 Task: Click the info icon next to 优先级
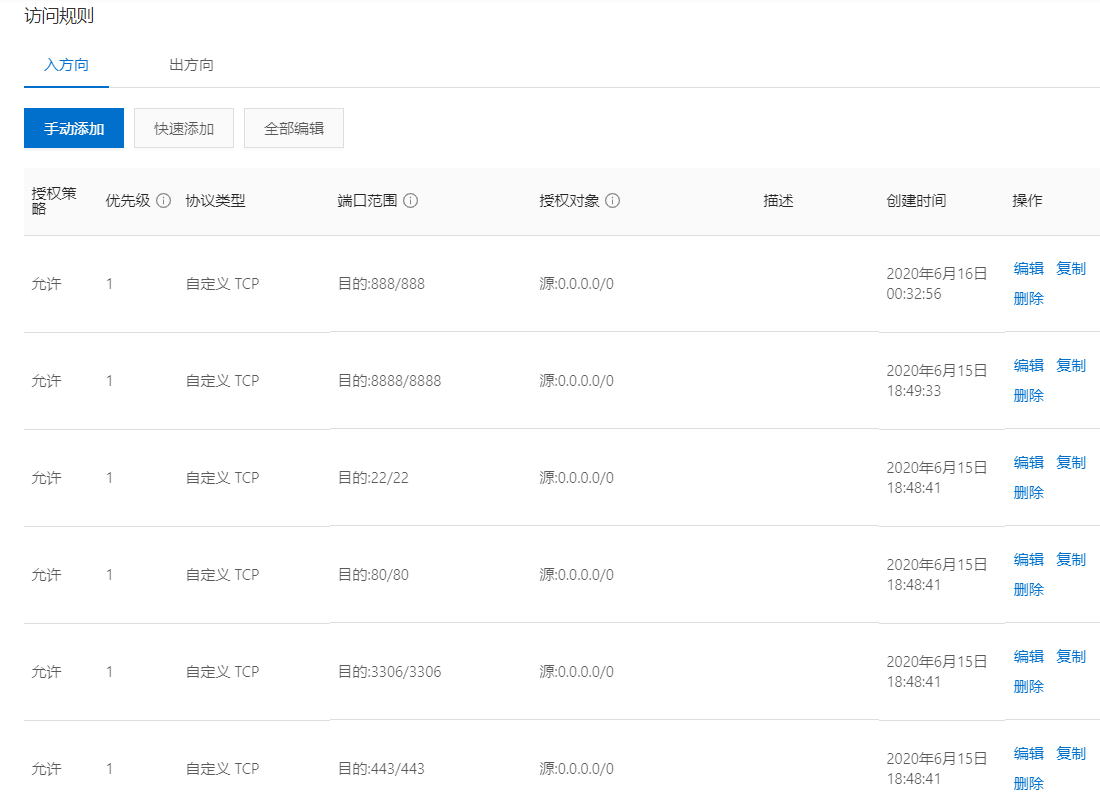[163, 201]
